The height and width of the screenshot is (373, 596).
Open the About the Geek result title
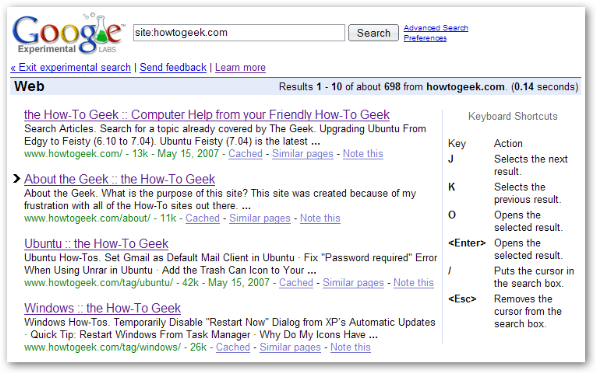pos(120,179)
